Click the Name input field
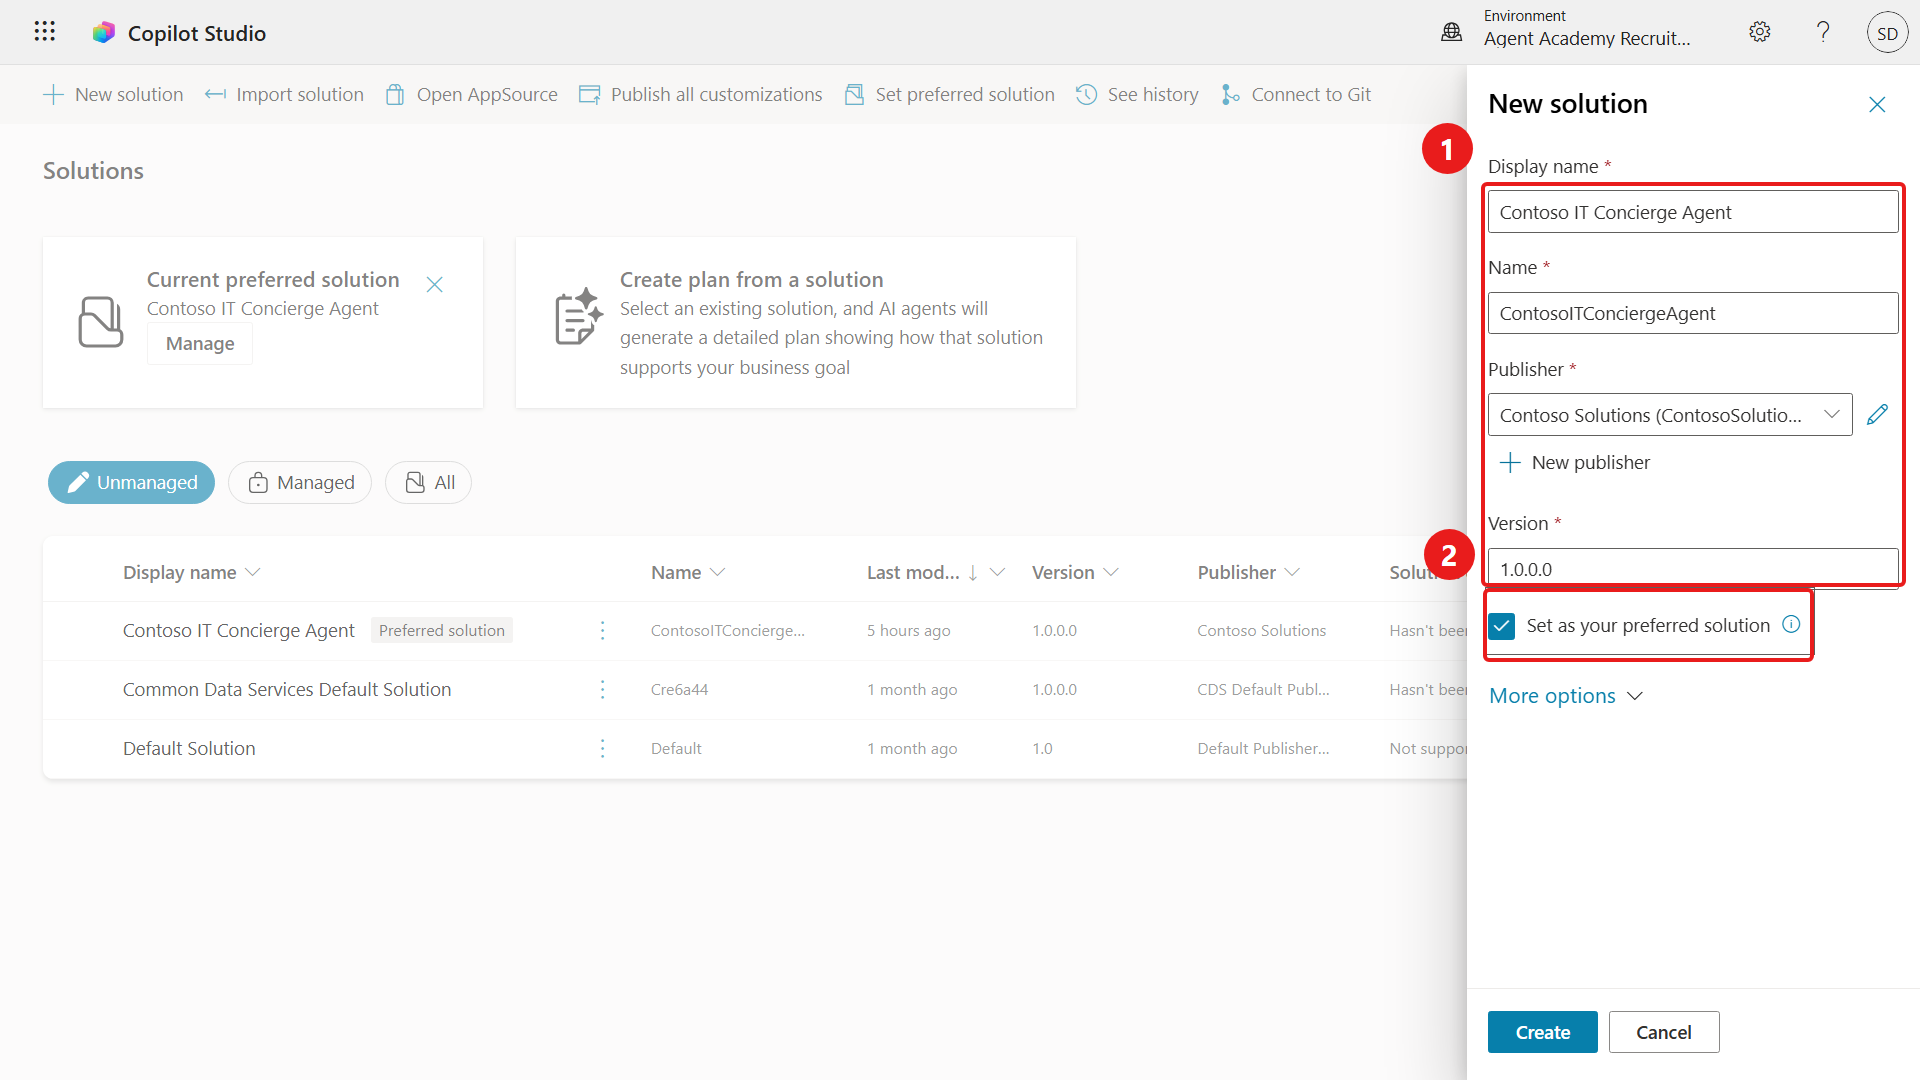The image size is (1920, 1080). tap(1692, 313)
